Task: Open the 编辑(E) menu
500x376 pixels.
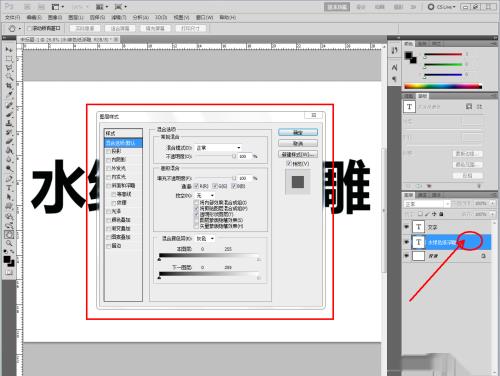Action: click(x=34, y=17)
